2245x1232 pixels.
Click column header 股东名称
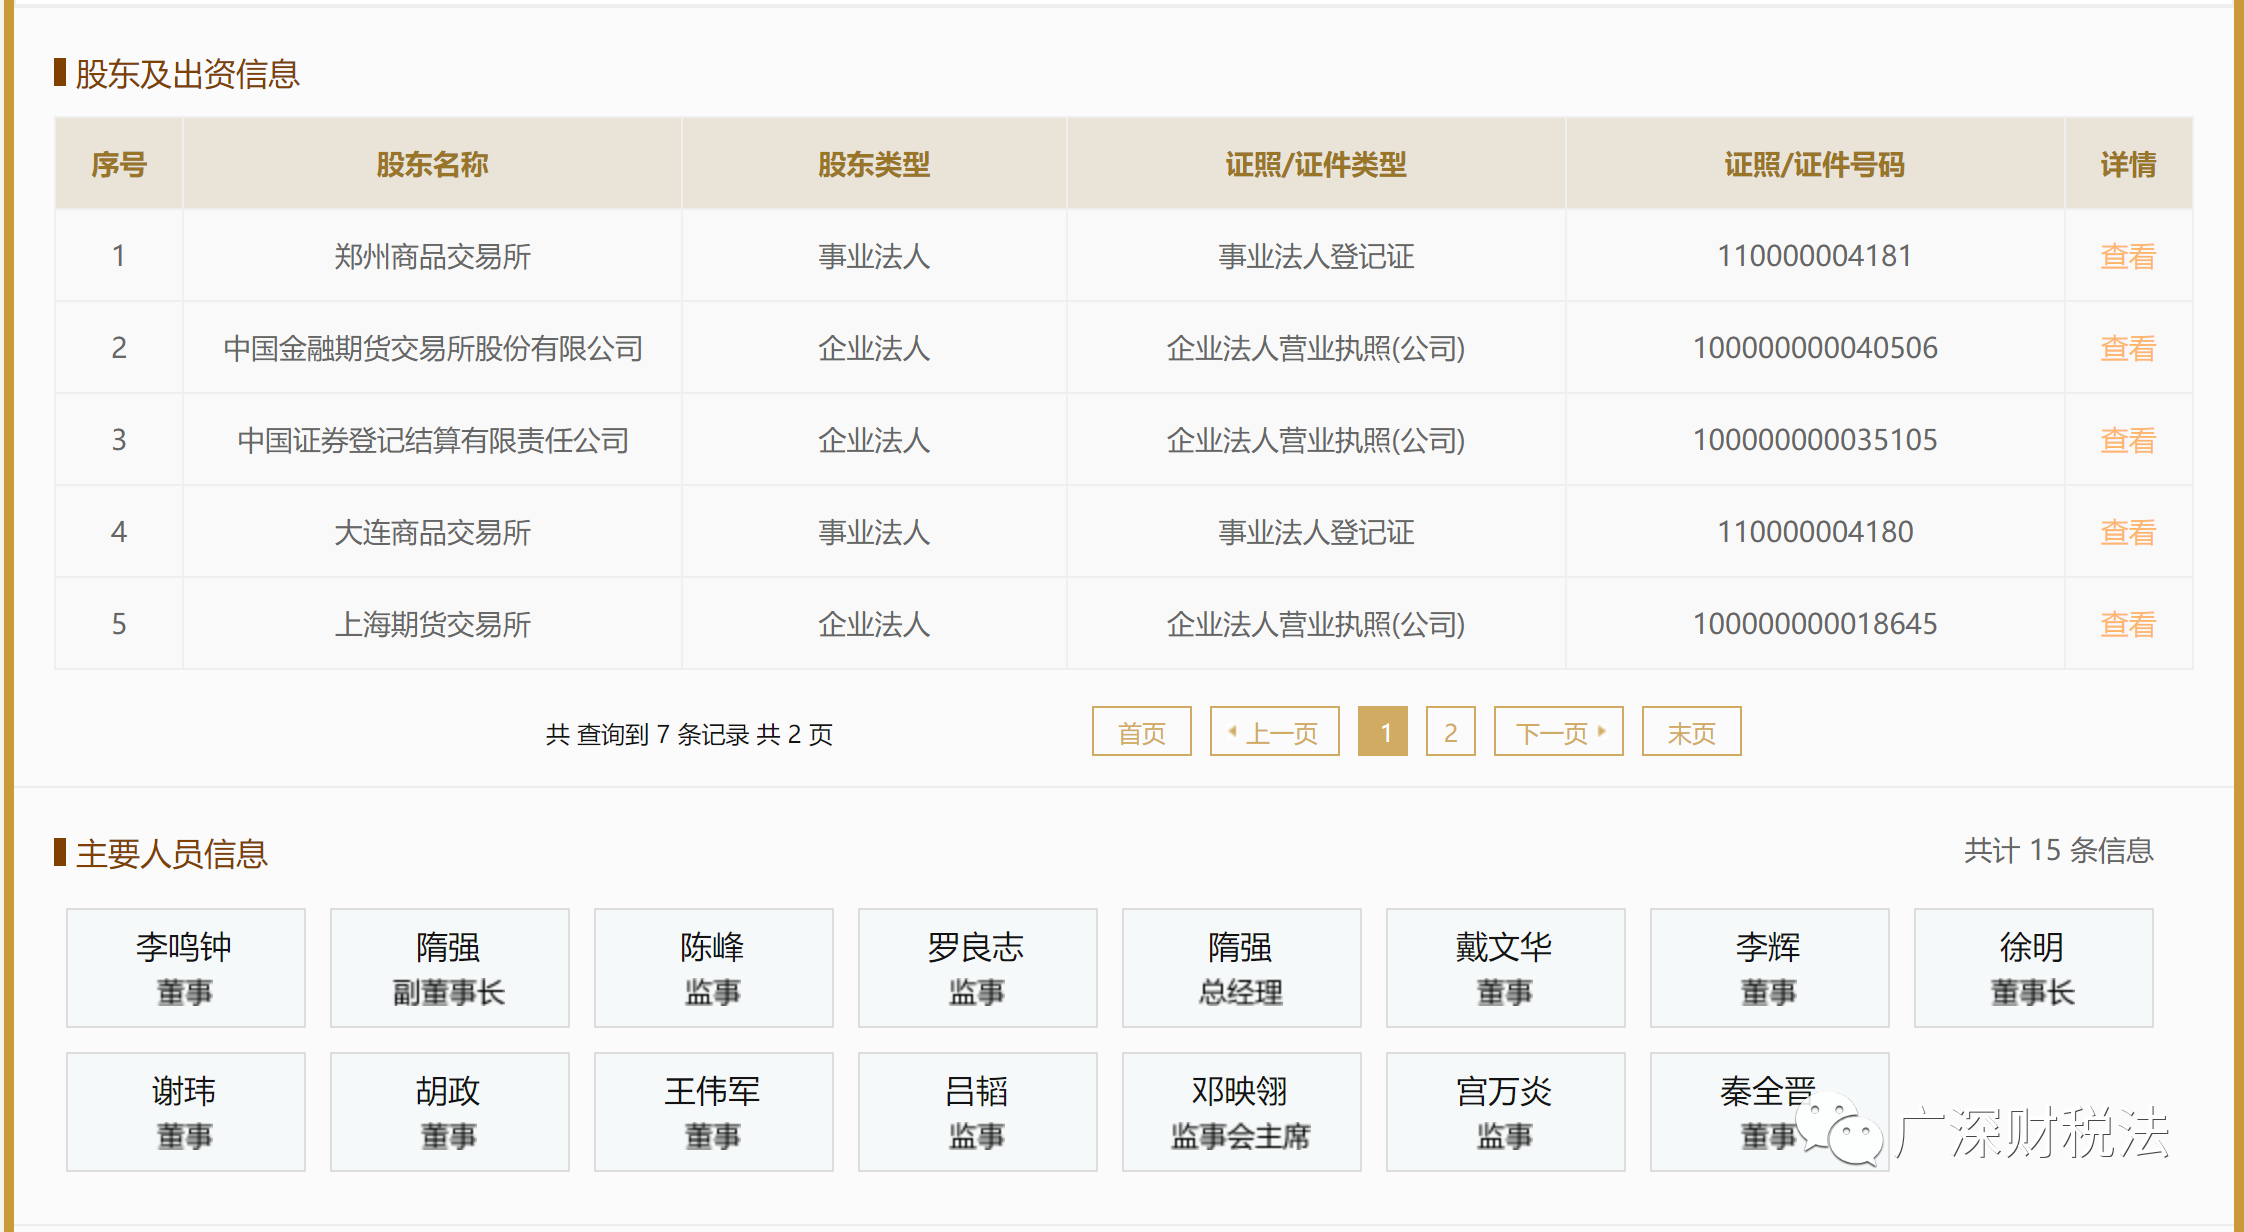coord(432,164)
